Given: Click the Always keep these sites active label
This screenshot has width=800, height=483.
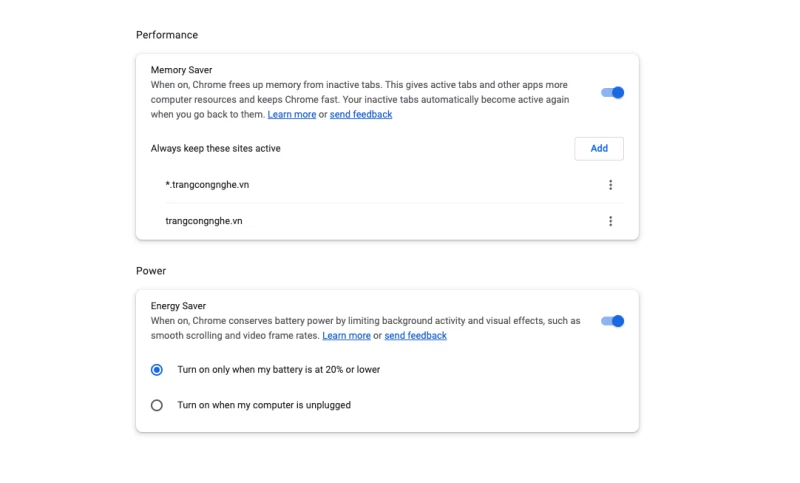Looking at the screenshot, I should [215, 149].
